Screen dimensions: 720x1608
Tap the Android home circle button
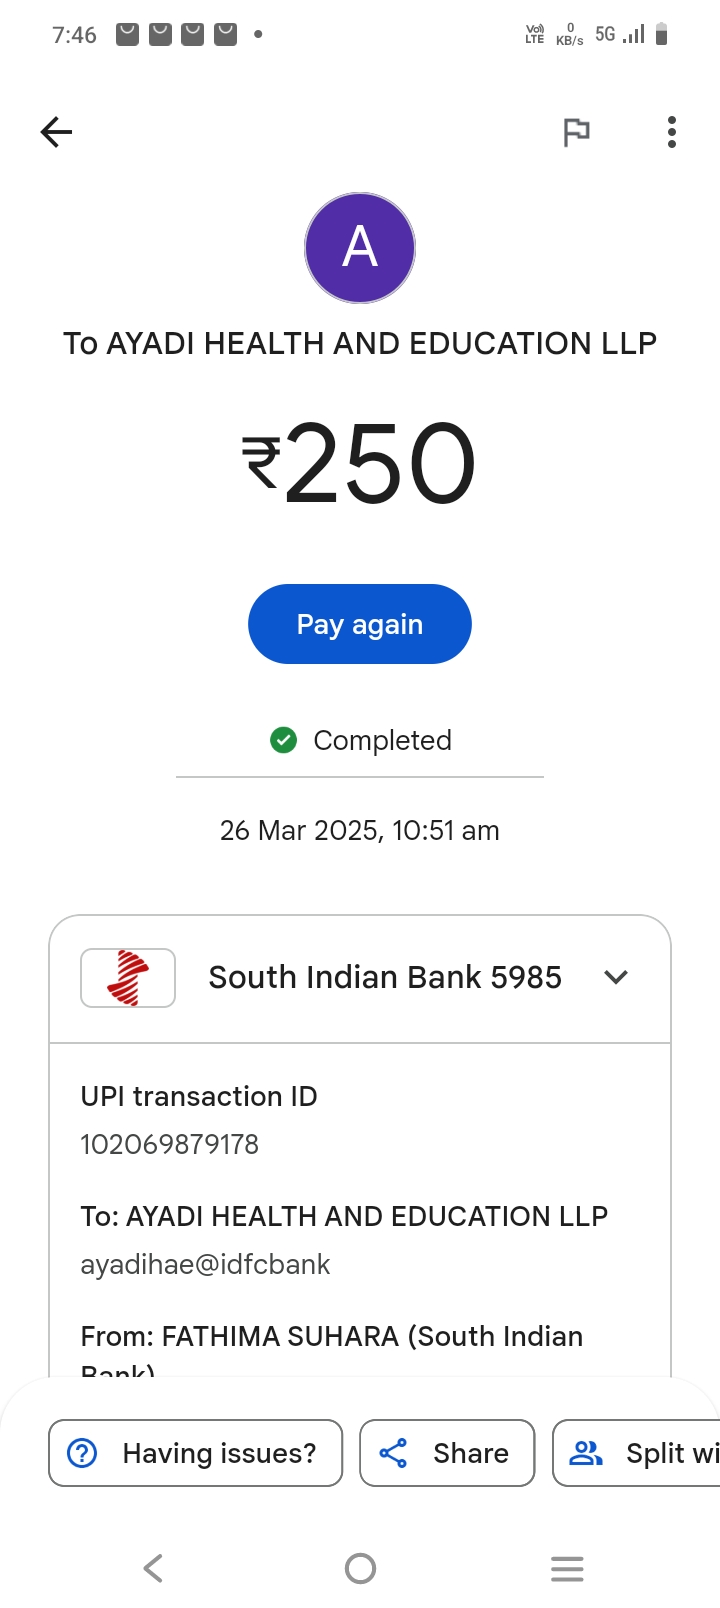[360, 1568]
